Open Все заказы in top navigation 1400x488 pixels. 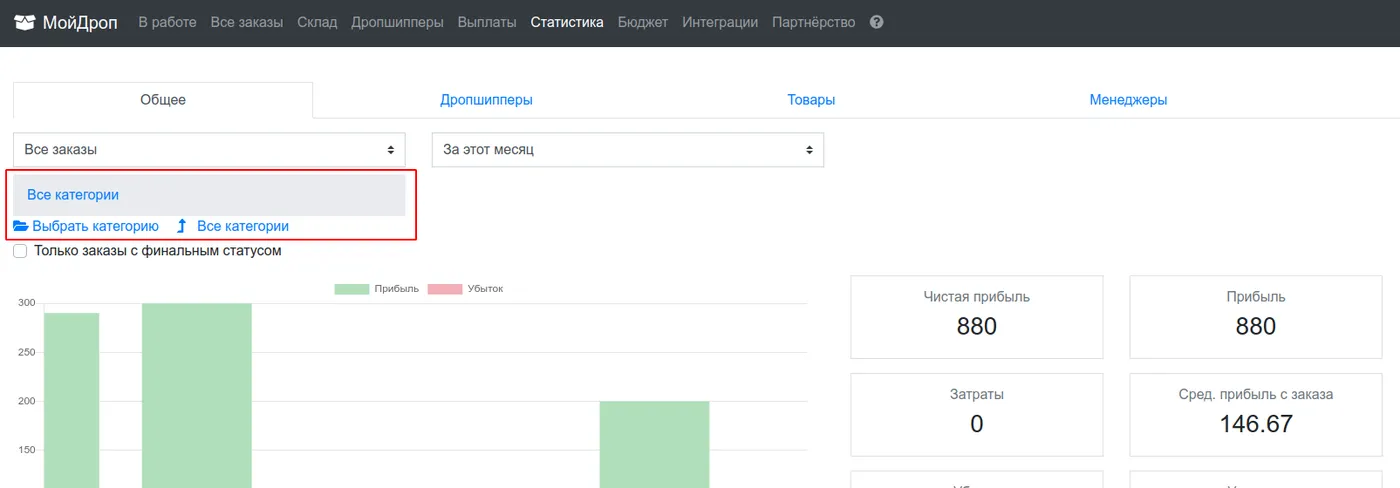pyautogui.click(x=247, y=22)
